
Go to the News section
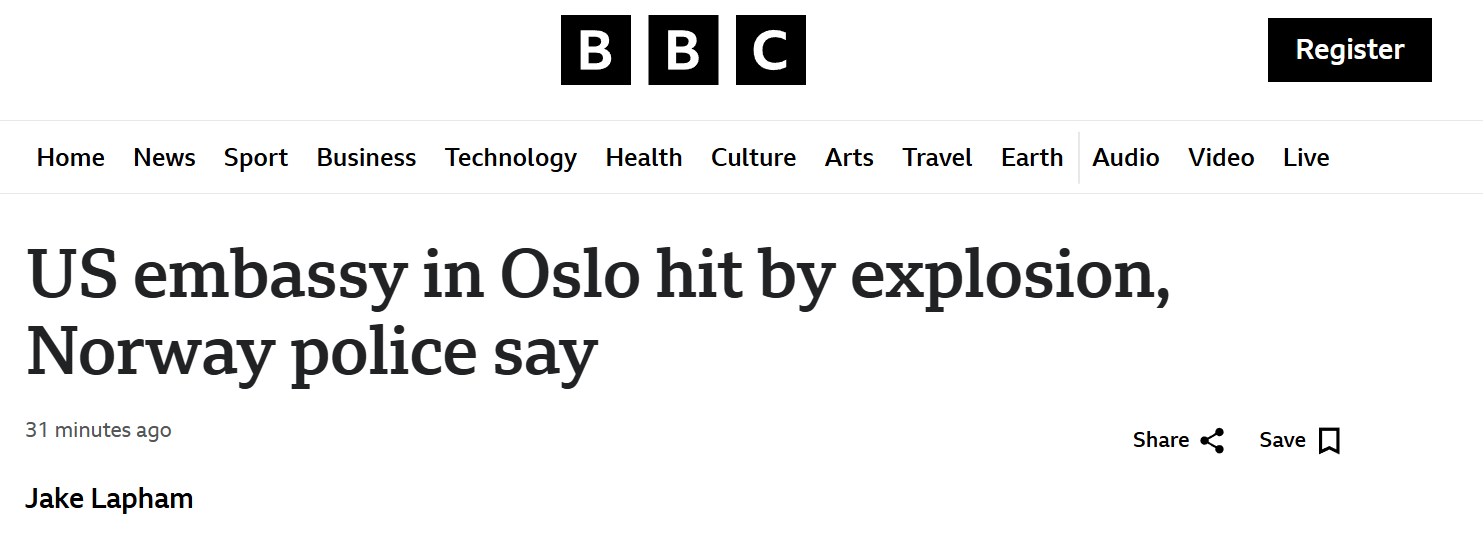click(164, 158)
